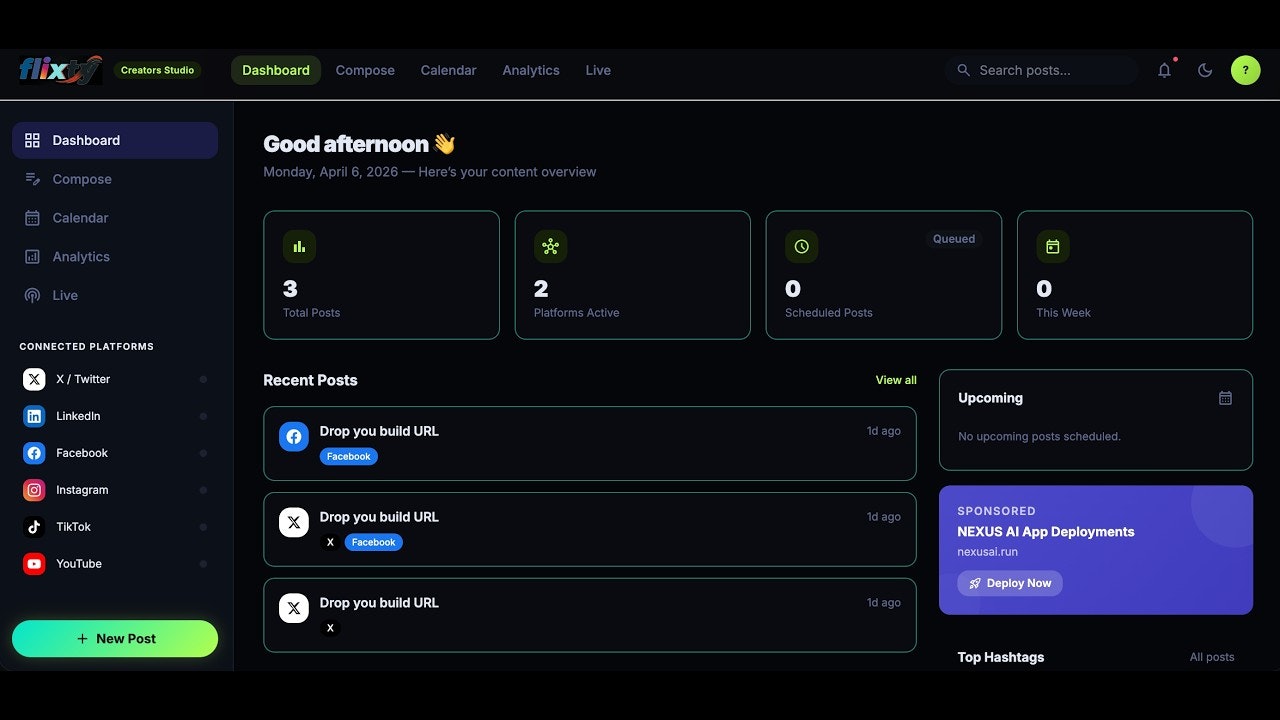
Task: Click the All posts filter link
Action: (x=1212, y=657)
